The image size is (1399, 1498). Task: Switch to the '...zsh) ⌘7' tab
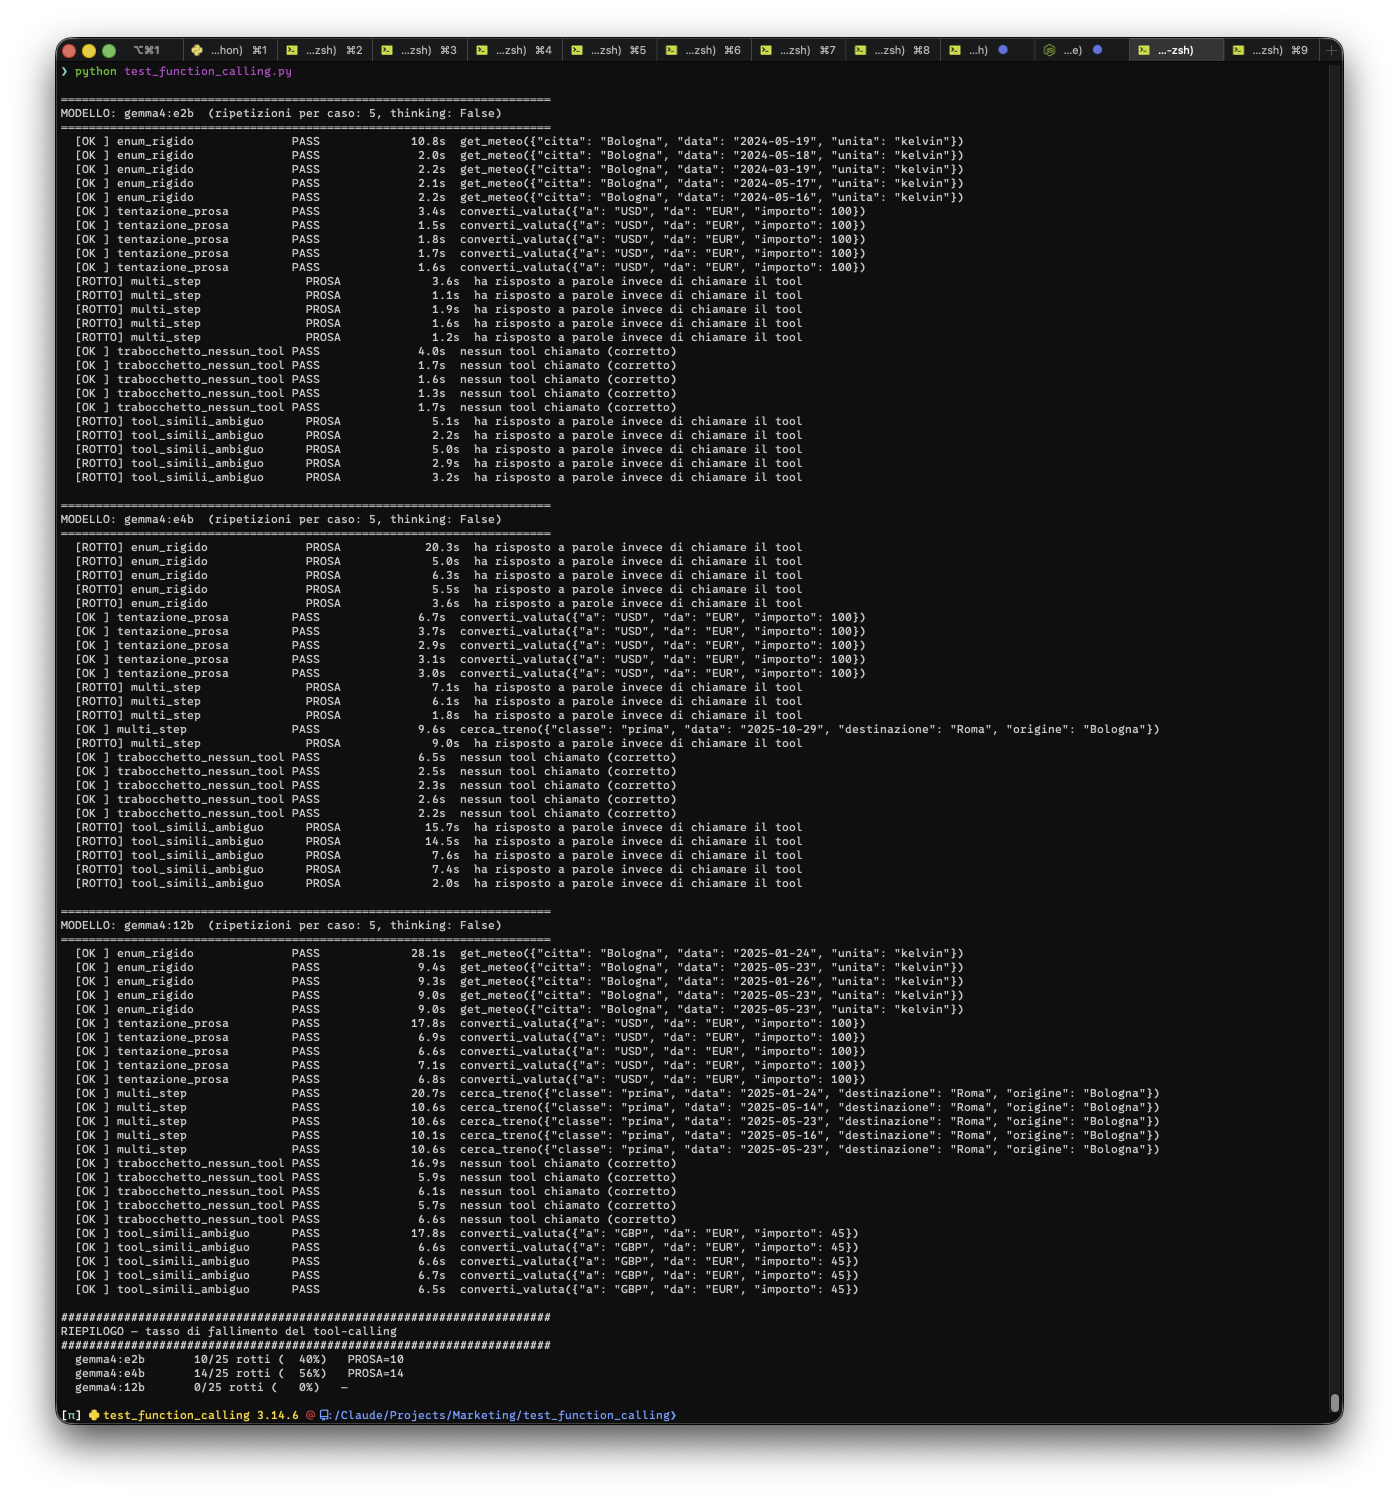coord(798,50)
